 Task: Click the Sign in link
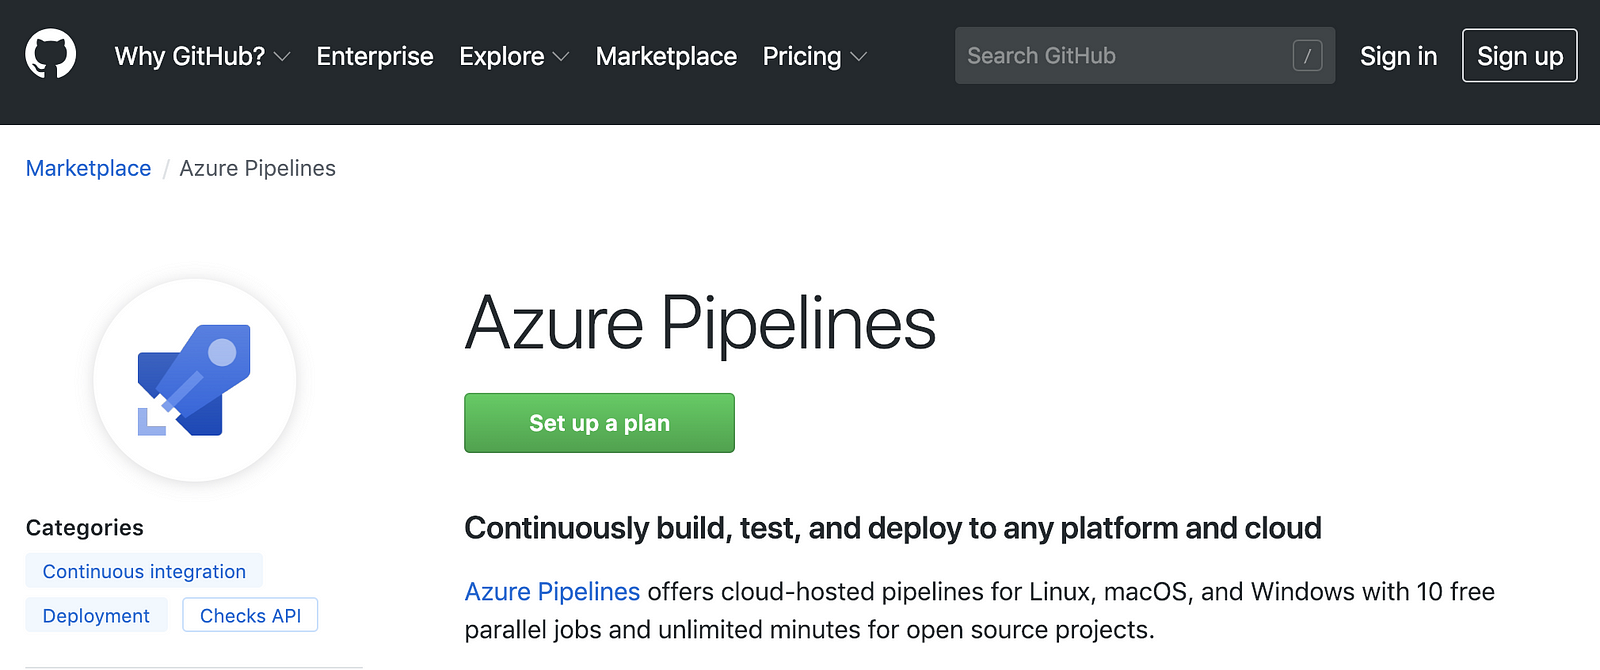click(1398, 56)
